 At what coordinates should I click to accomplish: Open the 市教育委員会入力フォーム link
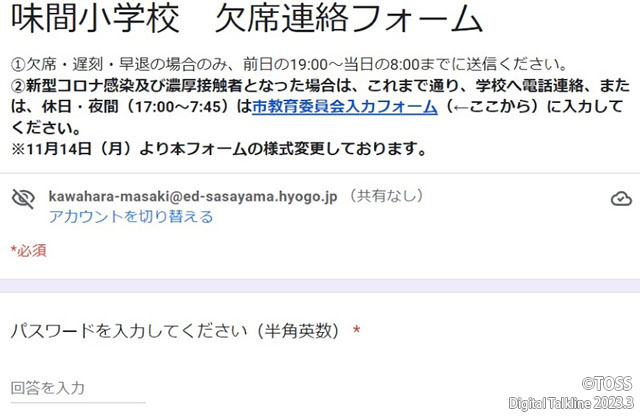point(345,107)
